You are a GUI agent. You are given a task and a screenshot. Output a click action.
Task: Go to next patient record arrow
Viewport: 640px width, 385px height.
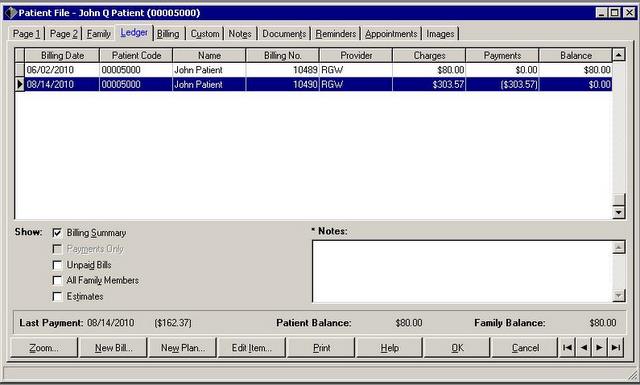coord(600,347)
